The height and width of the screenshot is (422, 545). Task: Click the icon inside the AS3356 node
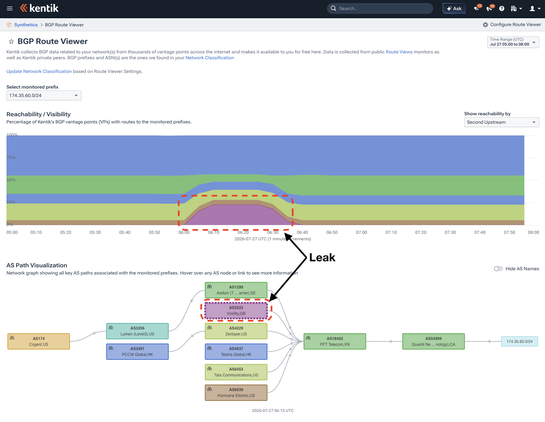coord(111,327)
